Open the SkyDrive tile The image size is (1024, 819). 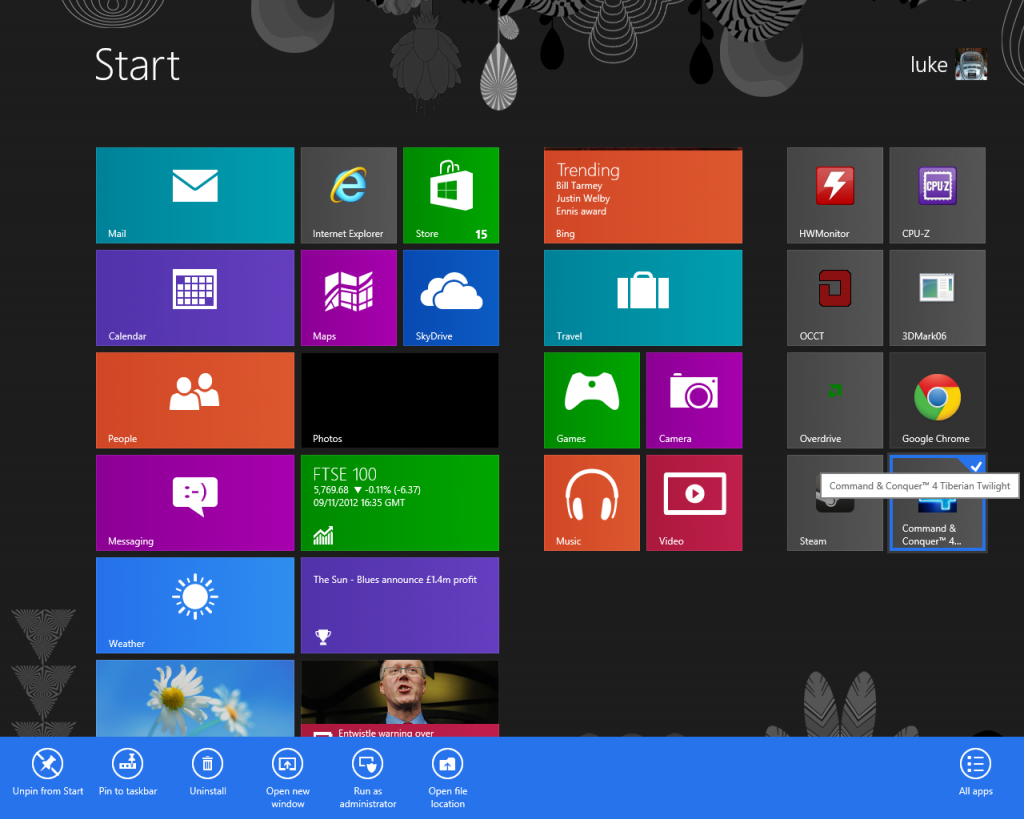(451, 298)
